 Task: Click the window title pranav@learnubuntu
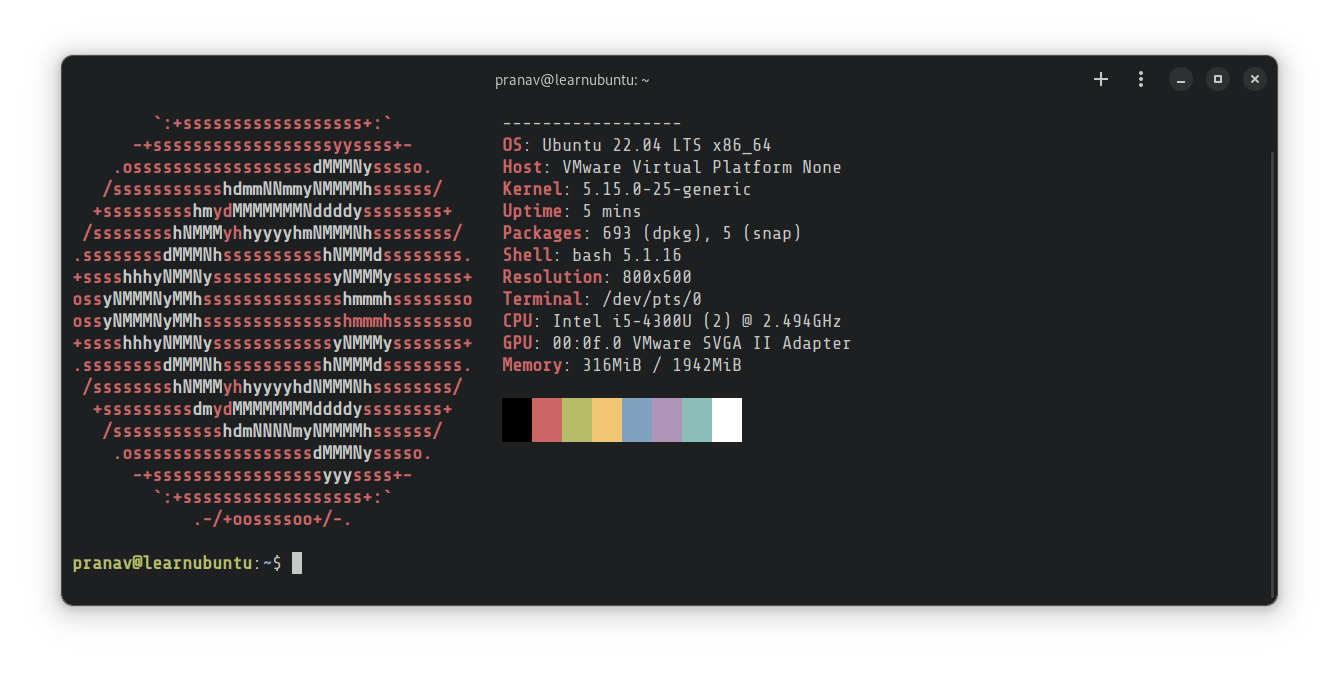click(x=572, y=80)
